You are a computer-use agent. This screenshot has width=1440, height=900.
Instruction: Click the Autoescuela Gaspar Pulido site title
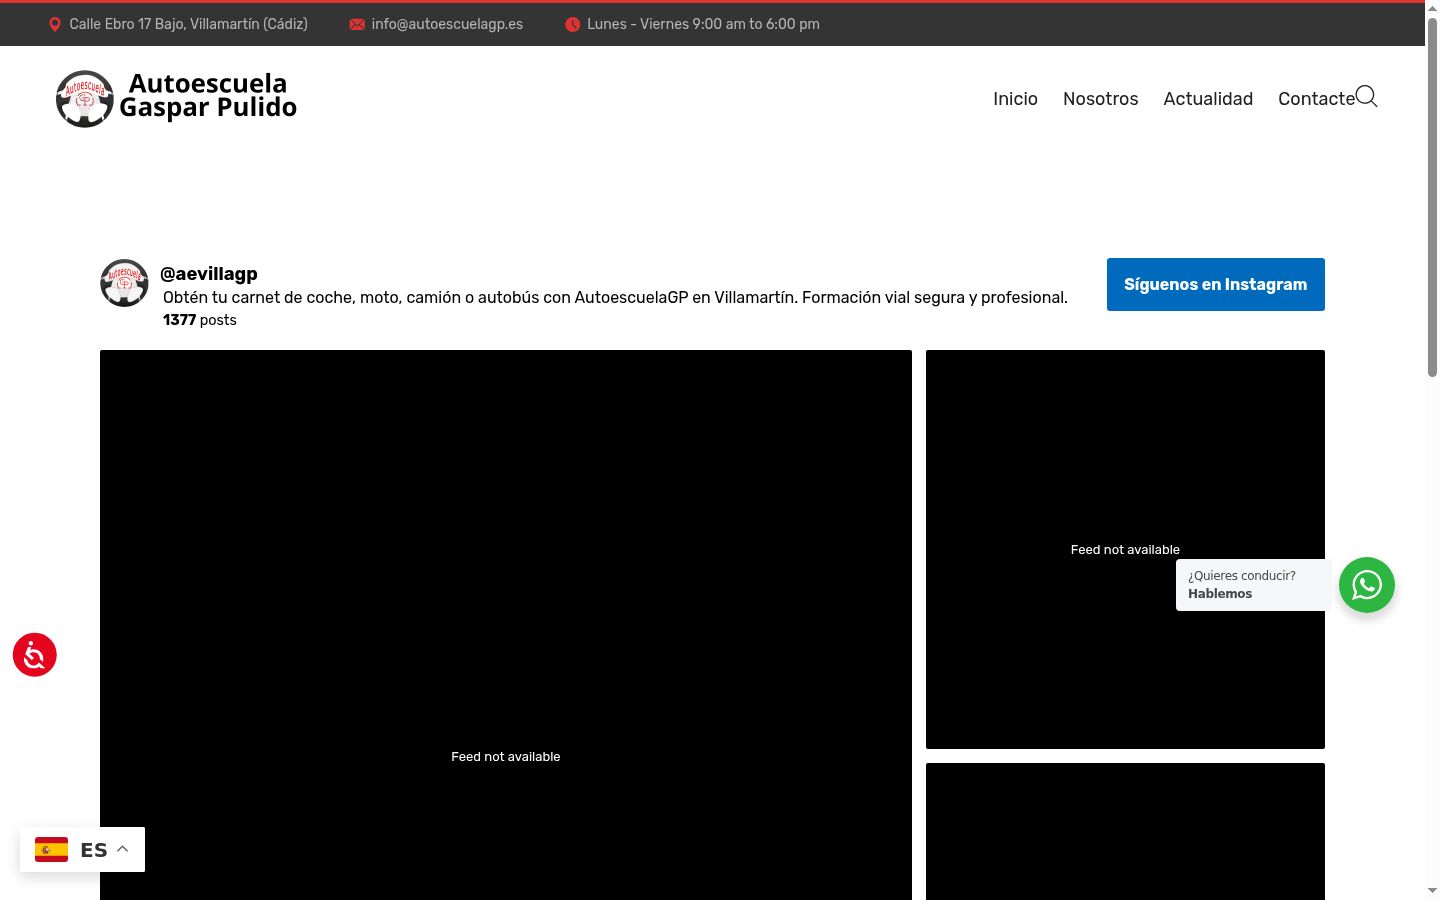point(208,96)
